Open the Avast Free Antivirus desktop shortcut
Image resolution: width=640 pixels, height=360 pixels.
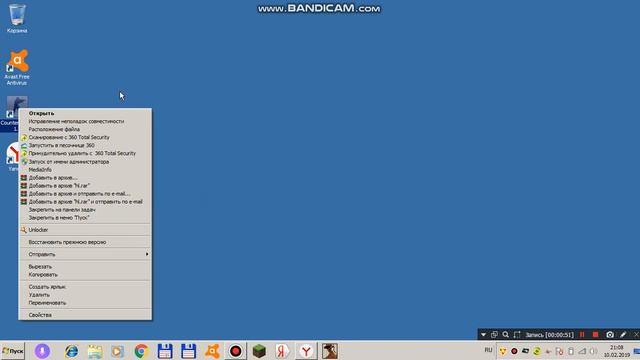tap(17, 67)
